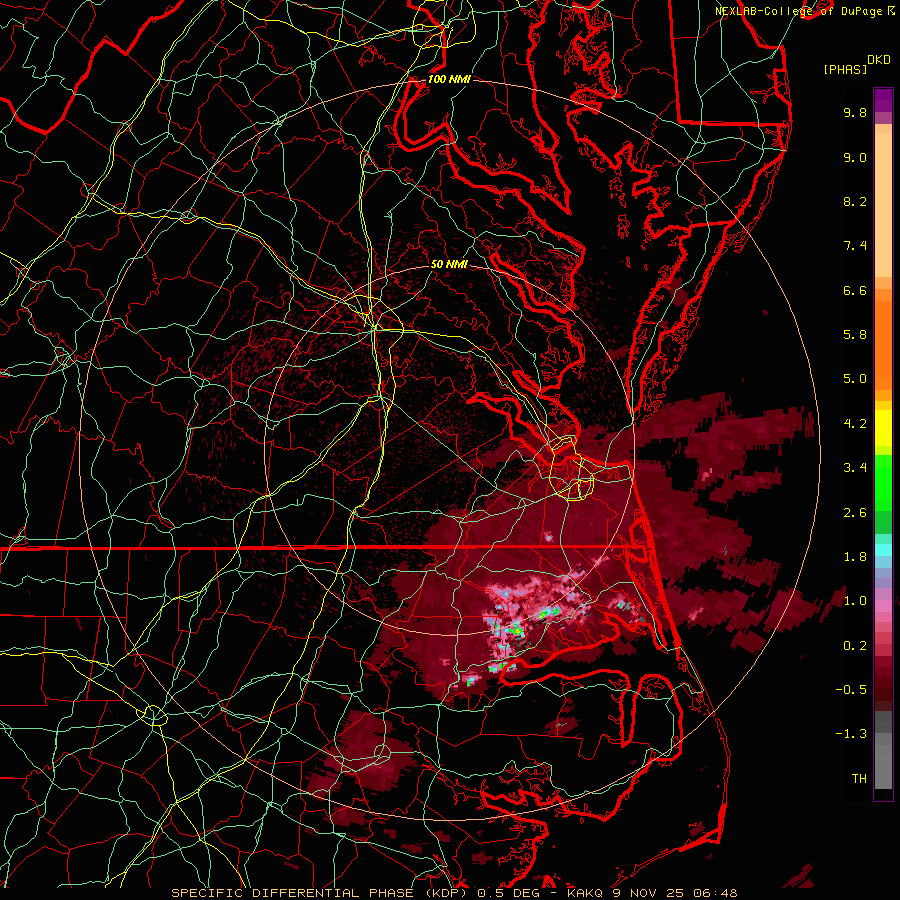The width and height of the screenshot is (900, 900).
Task: Click the [PHAS] legend unit label
Action: coord(845,70)
